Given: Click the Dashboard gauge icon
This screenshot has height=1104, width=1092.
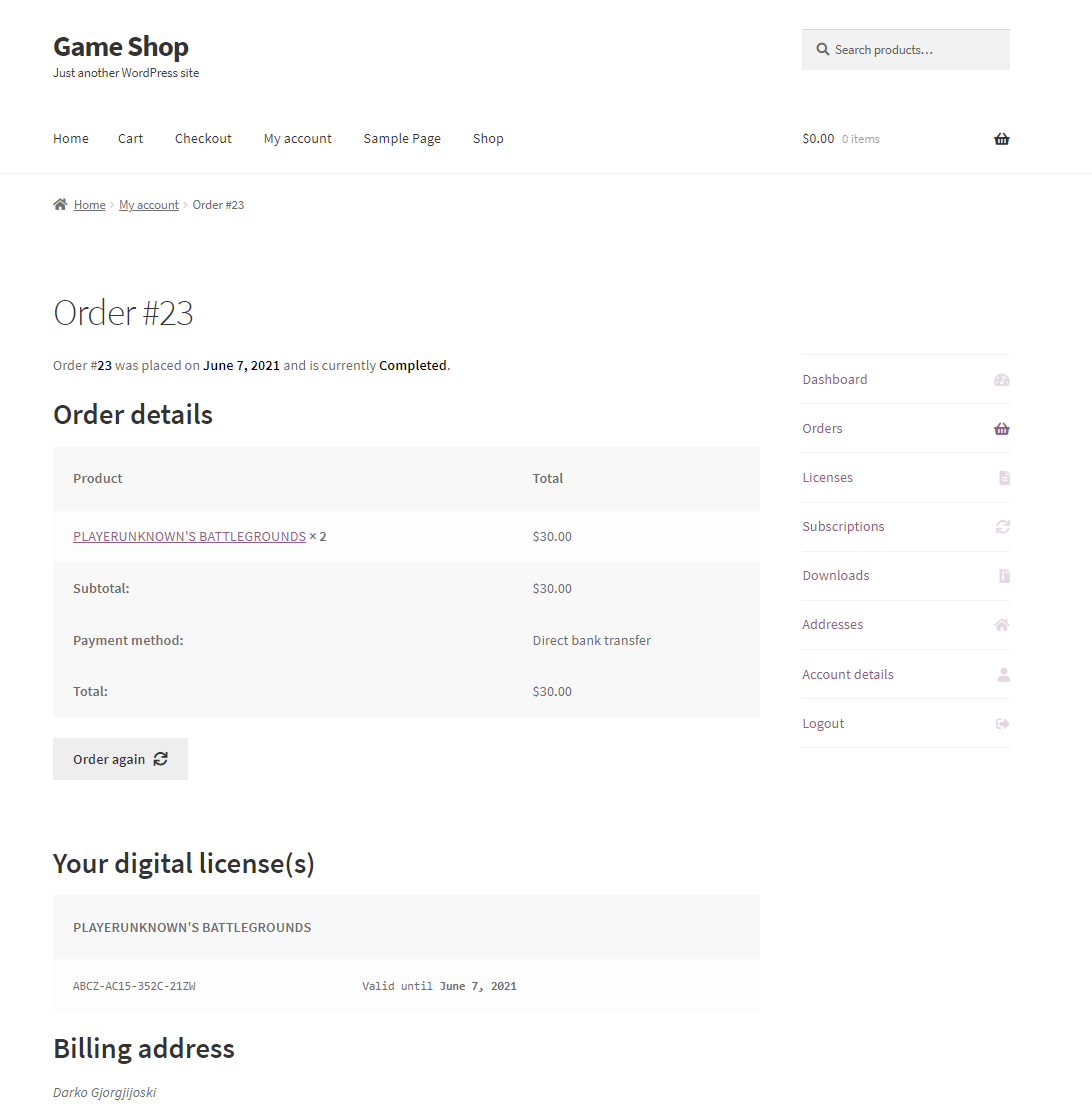Looking at the screenshot, I should click(1002, 380).
